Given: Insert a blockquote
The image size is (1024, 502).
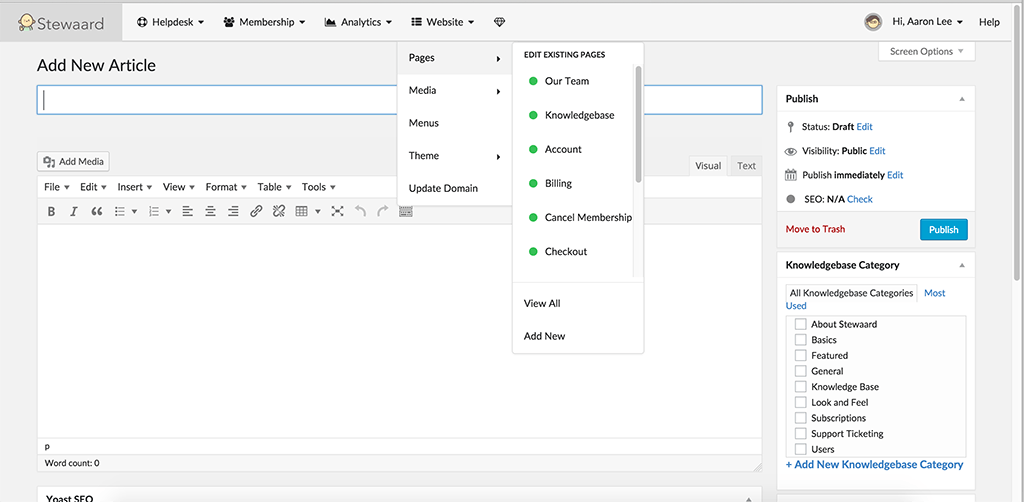Looking at the screenshot, I should (x=97, y=211).
